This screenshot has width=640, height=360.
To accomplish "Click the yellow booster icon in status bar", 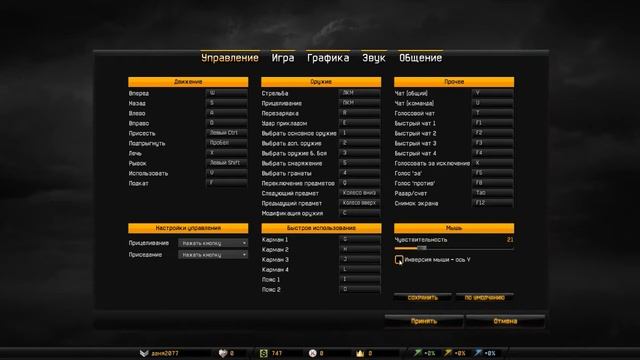I will click(x=448, y=353).
